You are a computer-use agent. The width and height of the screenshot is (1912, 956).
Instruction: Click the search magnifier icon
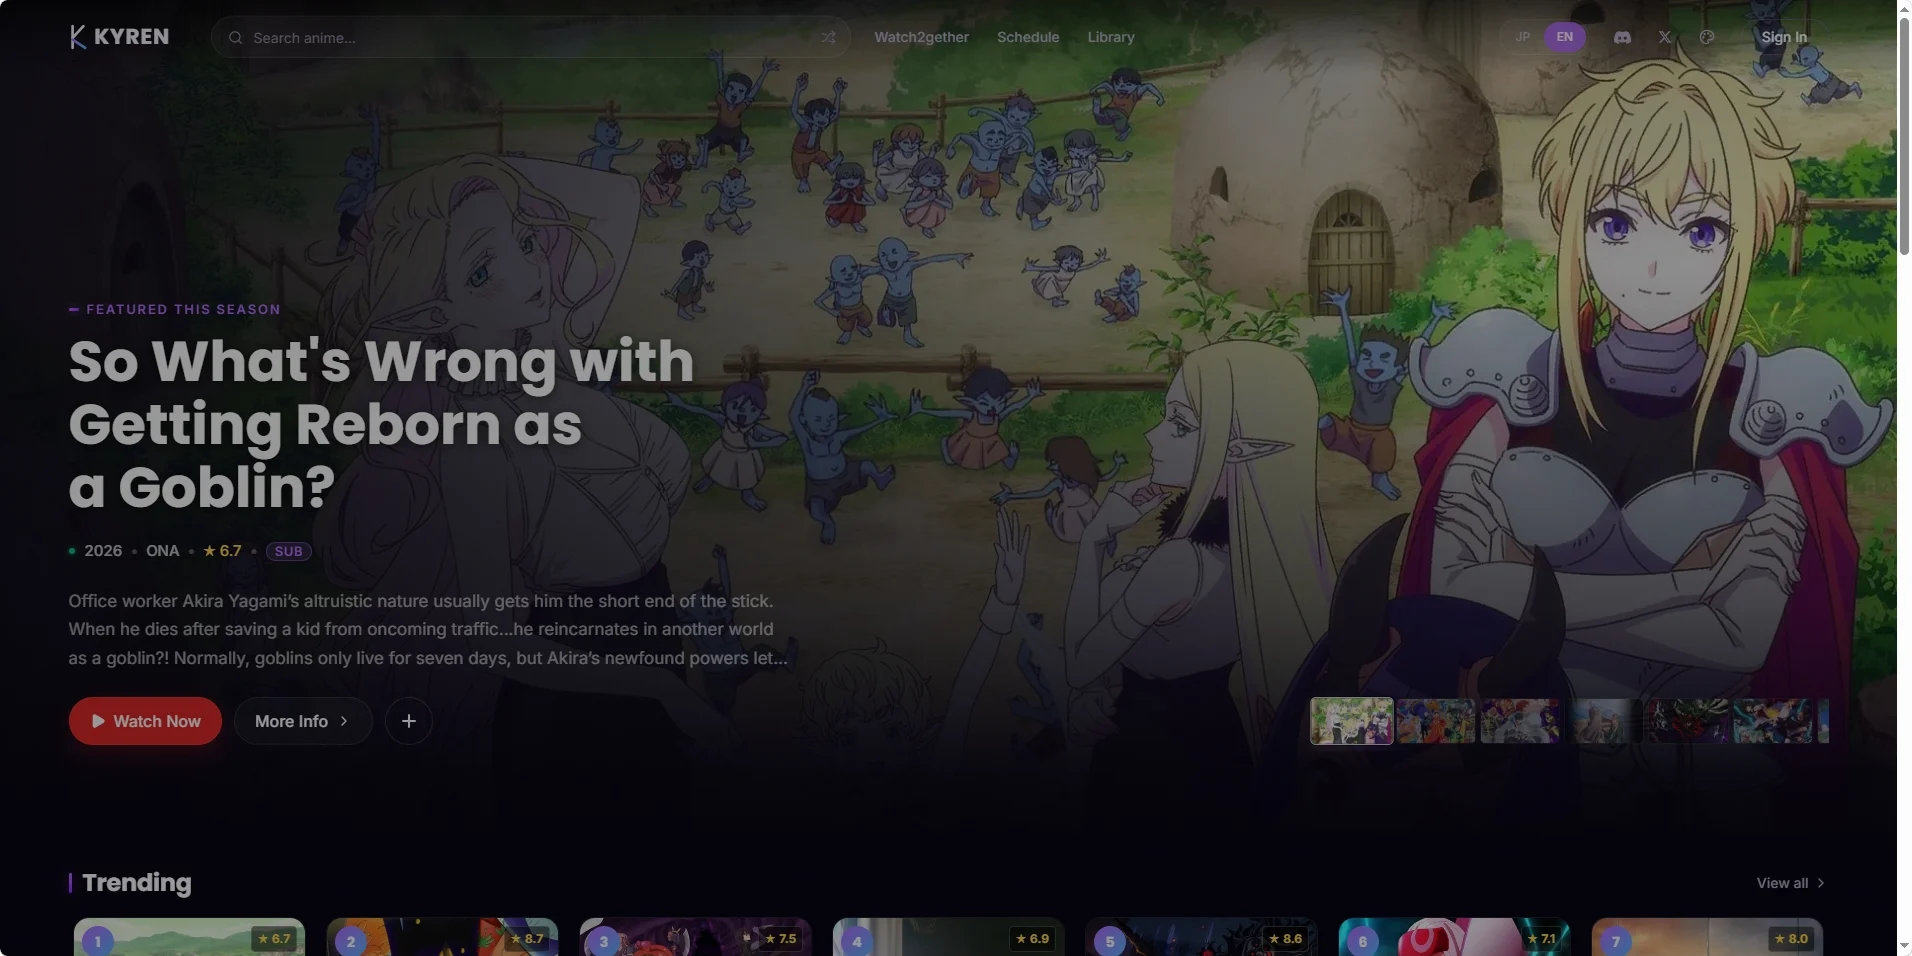tap(235, 38)
